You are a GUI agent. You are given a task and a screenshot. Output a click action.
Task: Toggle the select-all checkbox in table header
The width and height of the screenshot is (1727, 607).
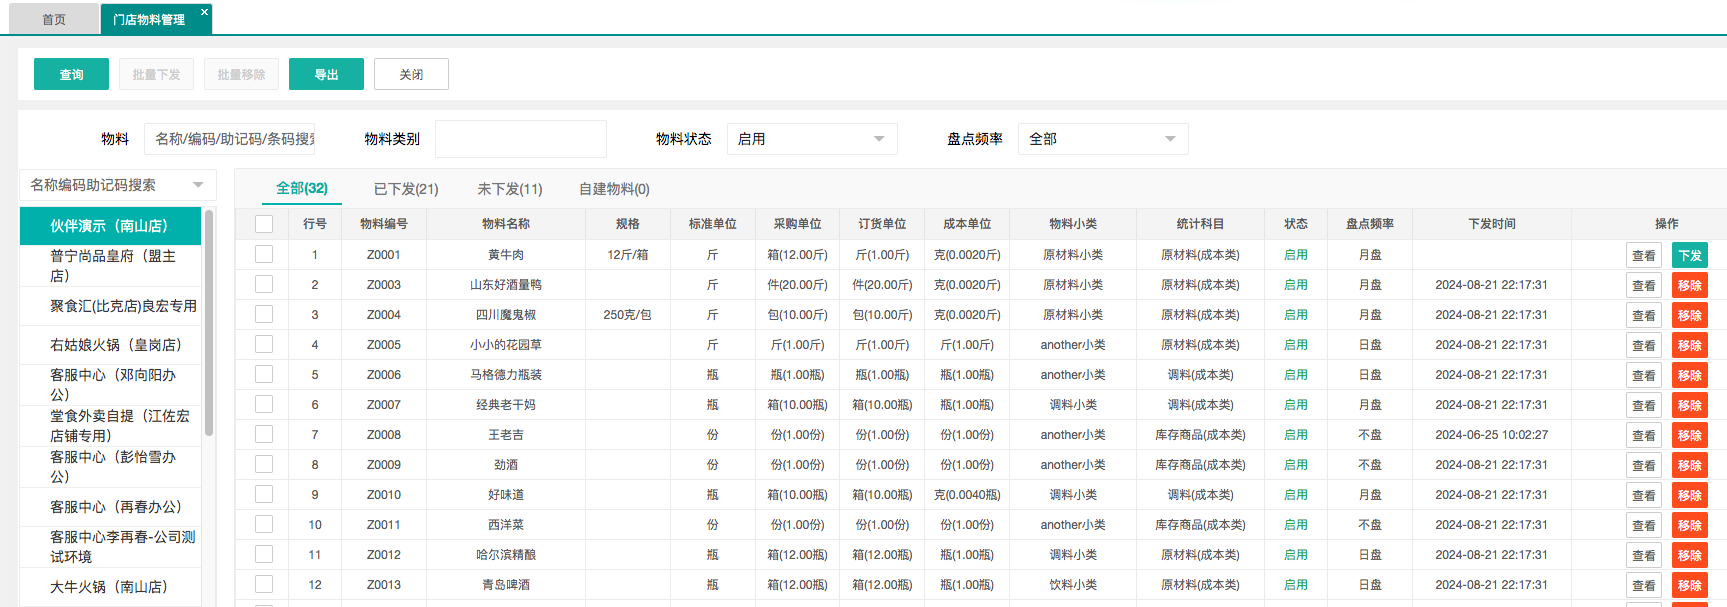264,224
